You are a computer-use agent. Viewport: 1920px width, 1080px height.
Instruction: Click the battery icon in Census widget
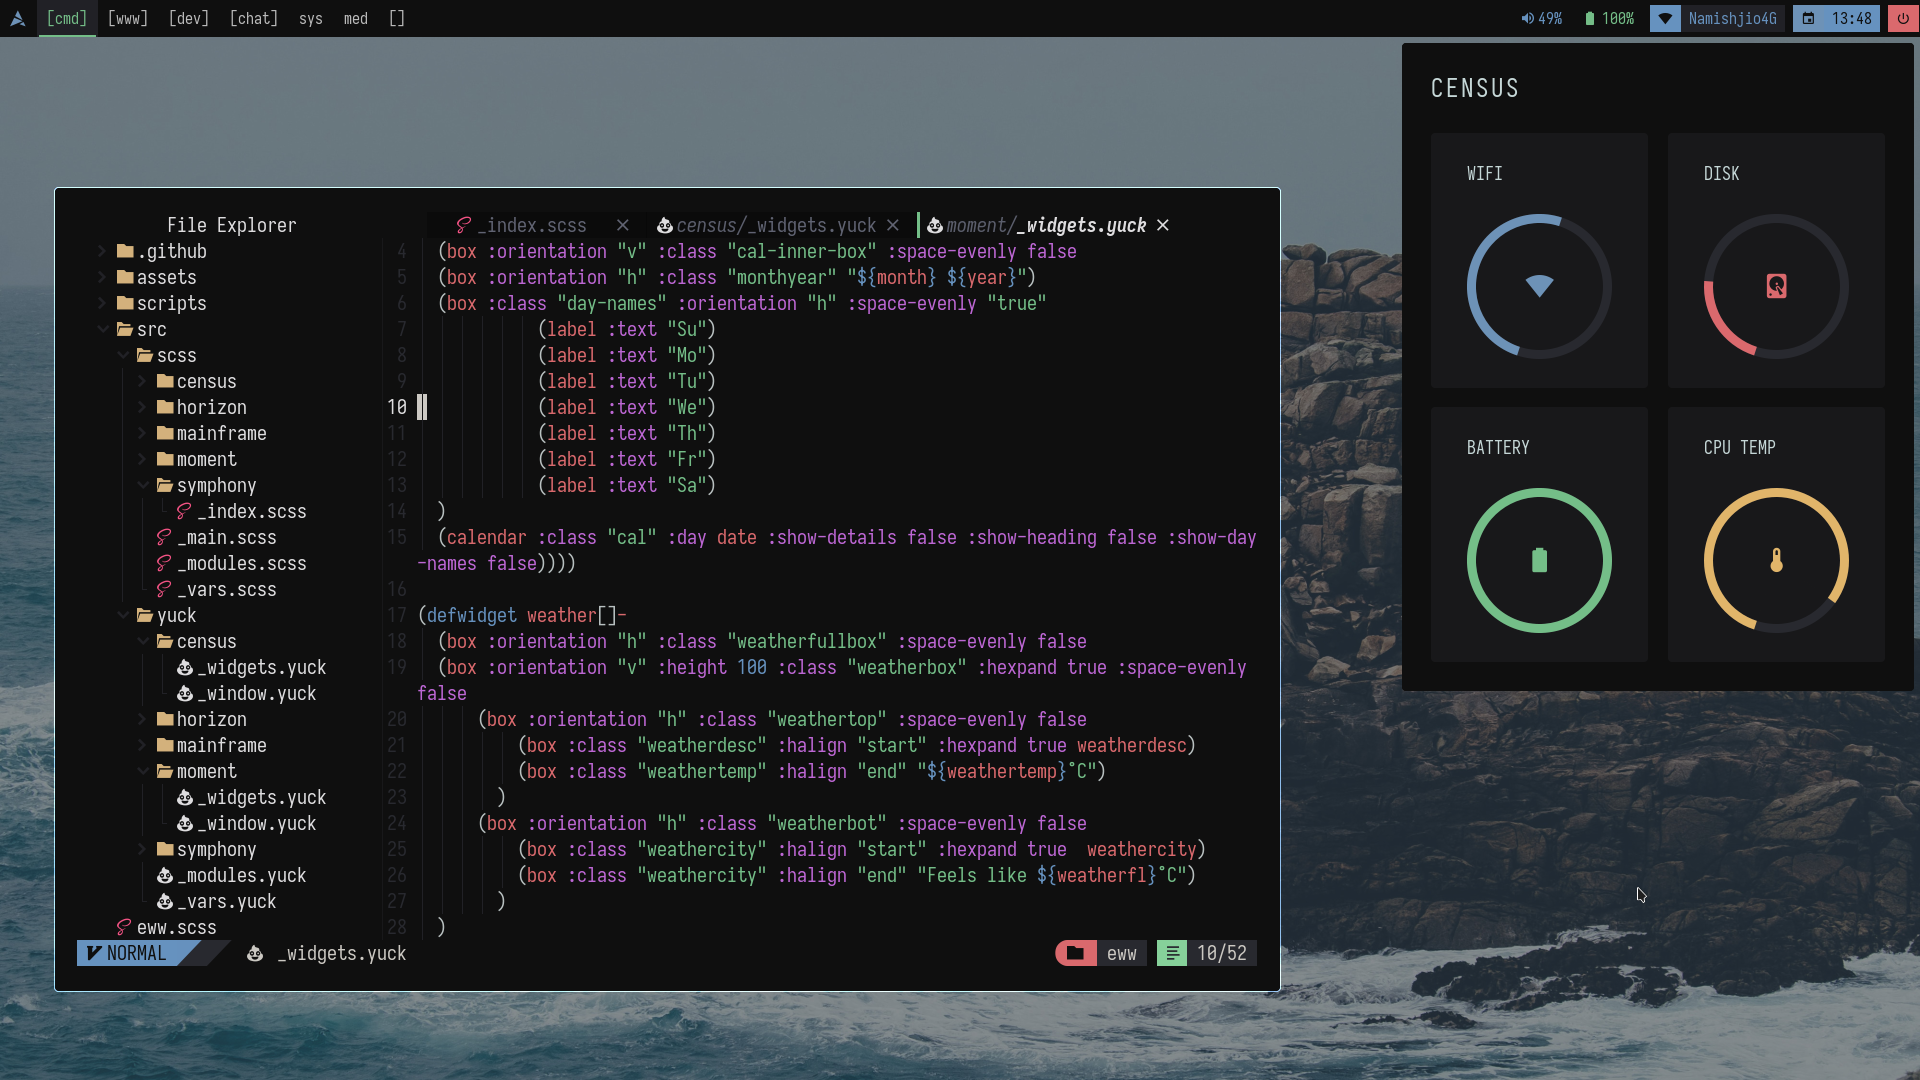pyautogui.click(x=1539, y=561)
